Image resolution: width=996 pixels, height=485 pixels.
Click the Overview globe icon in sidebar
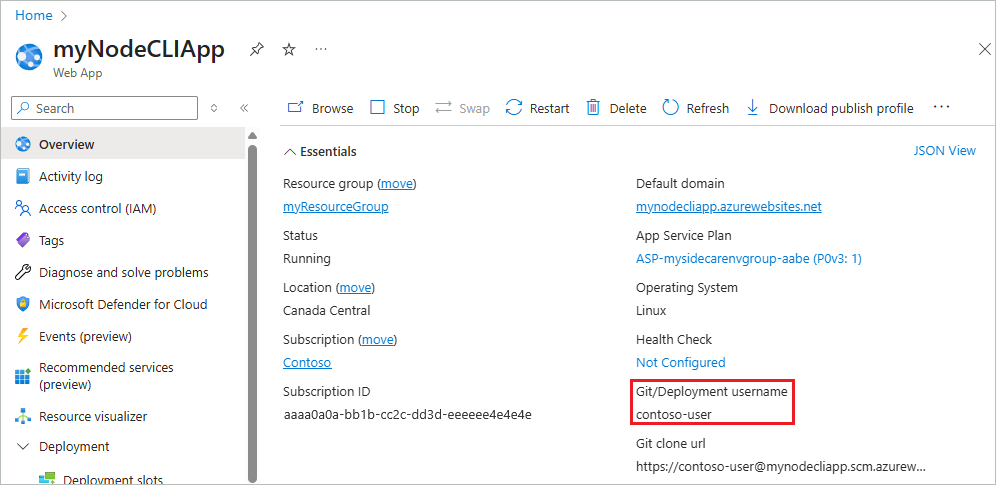click(x=23, y=144)
